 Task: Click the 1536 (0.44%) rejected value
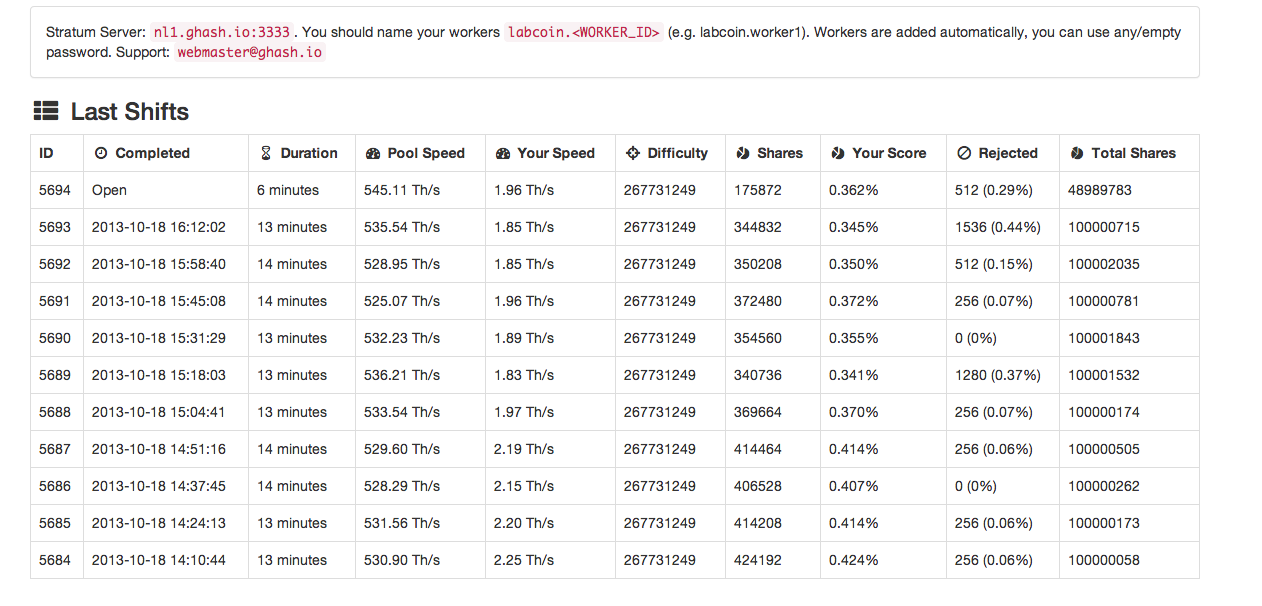(998, 227)
